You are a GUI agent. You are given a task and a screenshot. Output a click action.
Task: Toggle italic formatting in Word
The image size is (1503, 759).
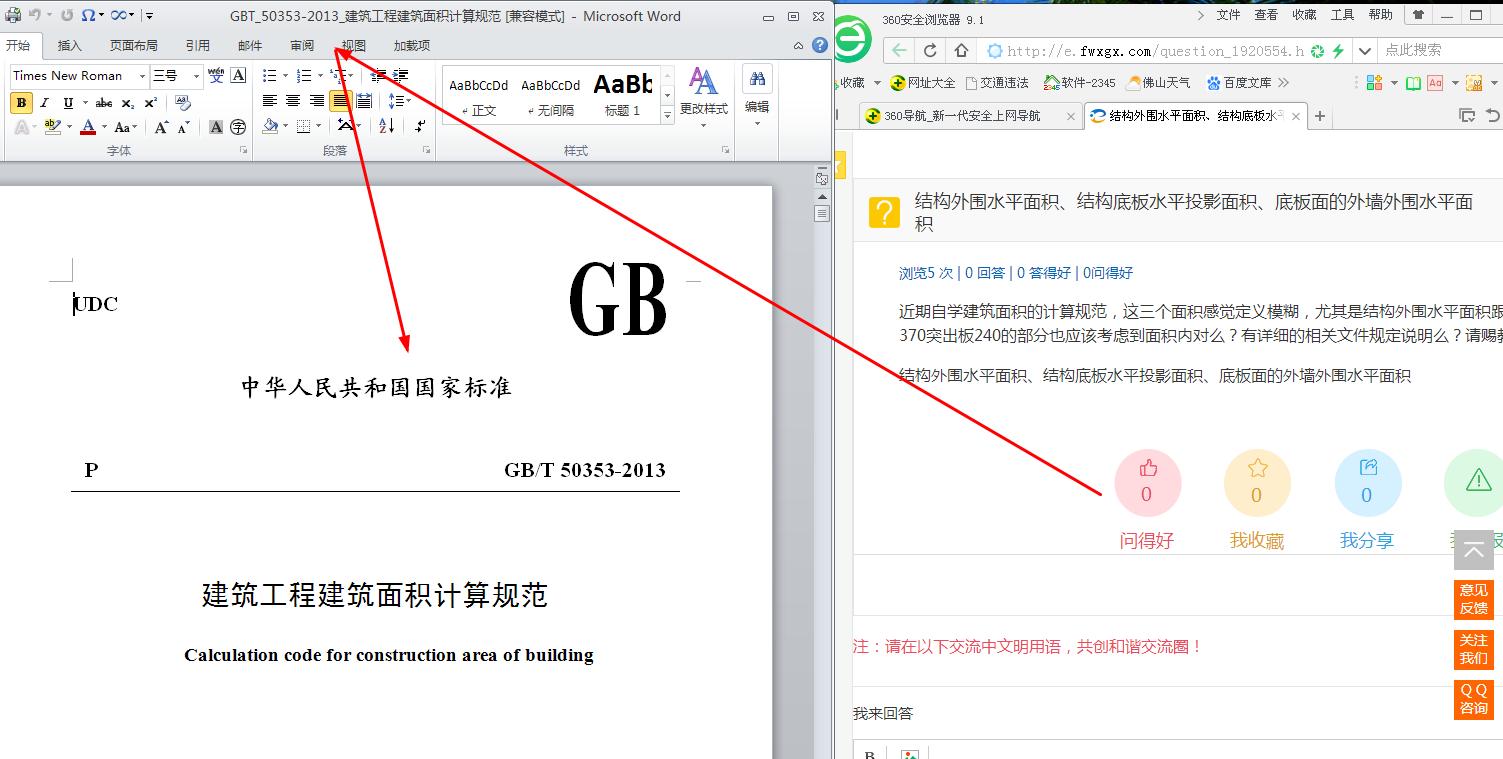tap(45, 103)
